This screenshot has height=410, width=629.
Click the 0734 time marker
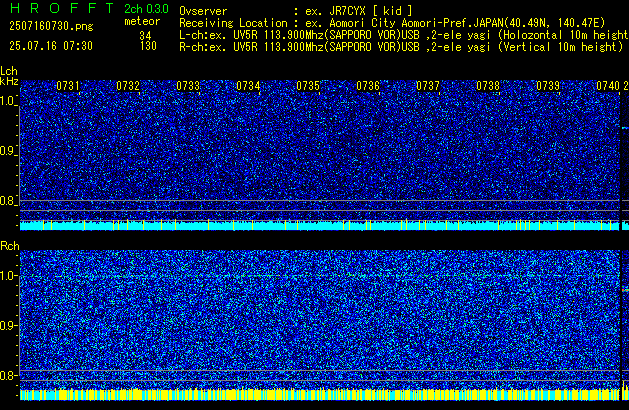pos(248,86)
